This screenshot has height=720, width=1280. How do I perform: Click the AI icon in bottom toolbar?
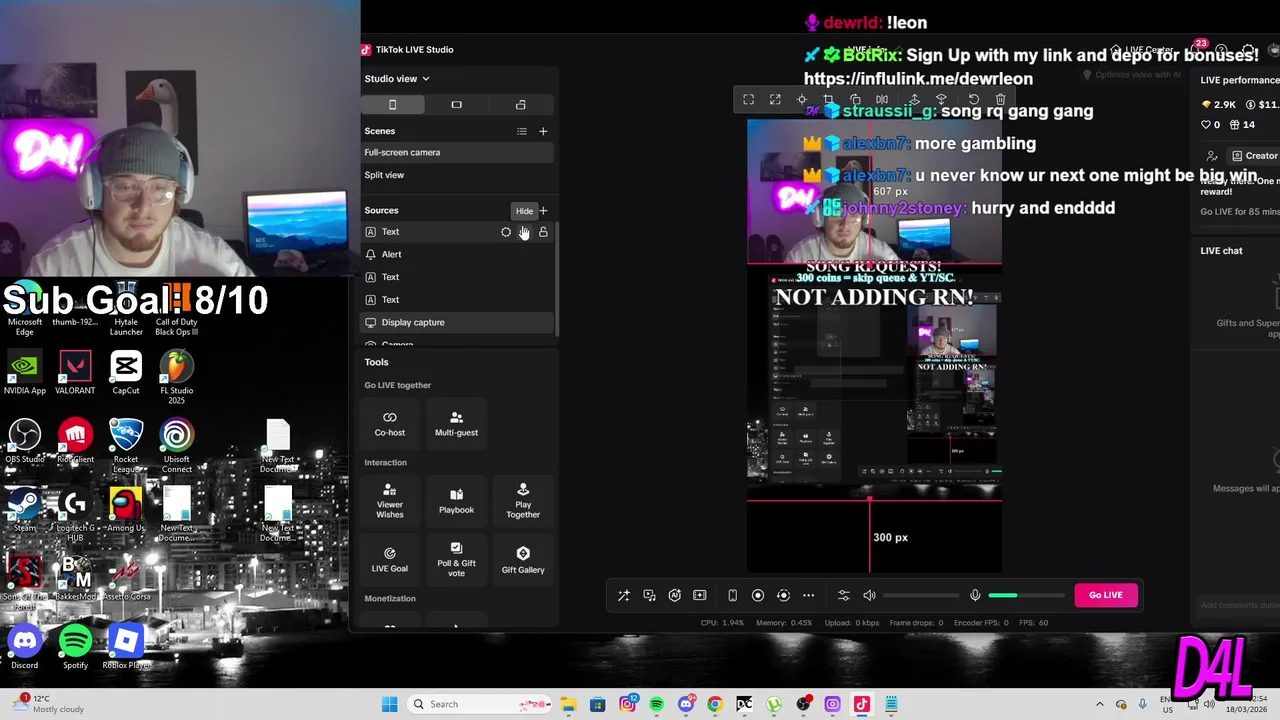pyautogui.click(x=674, y=596)
